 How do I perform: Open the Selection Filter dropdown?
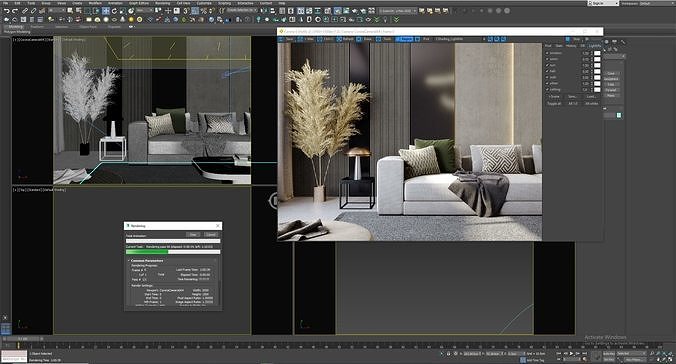coord(56,11)
